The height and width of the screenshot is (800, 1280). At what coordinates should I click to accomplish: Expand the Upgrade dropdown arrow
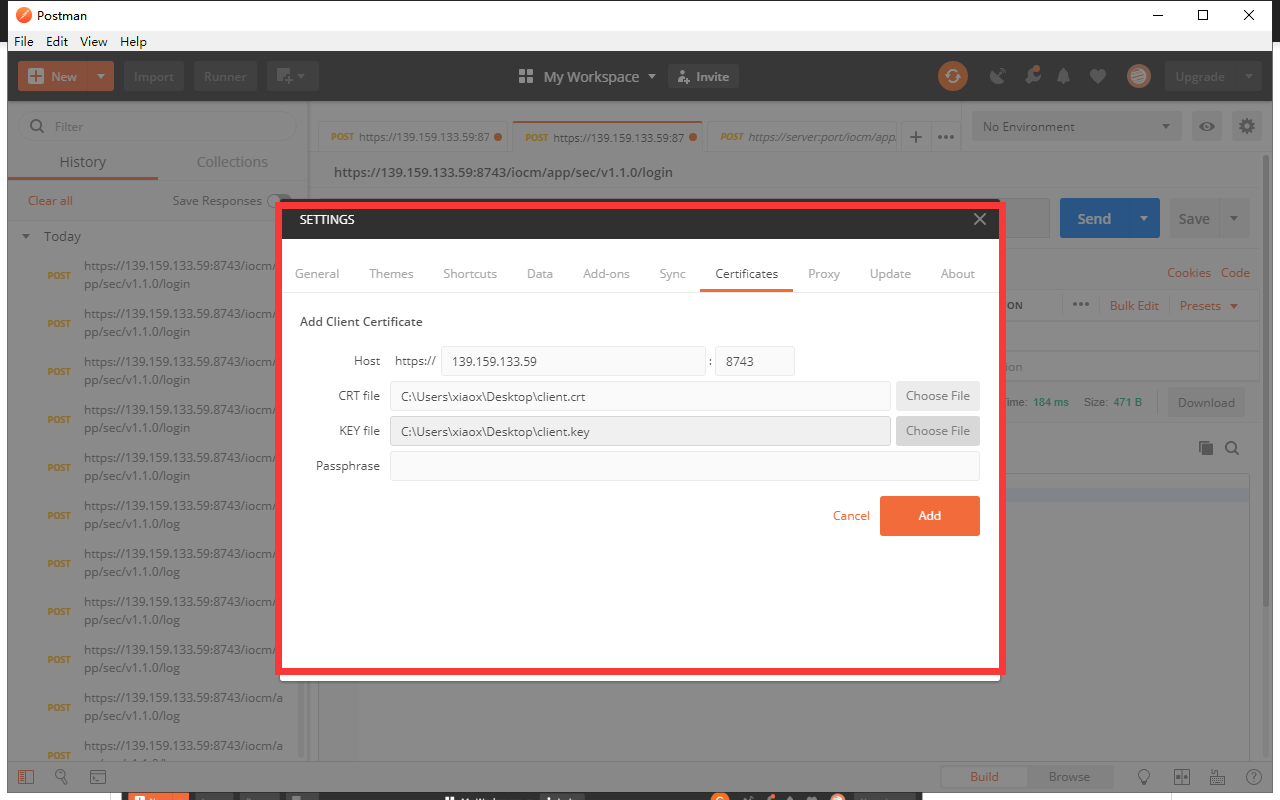[1248, 76]
